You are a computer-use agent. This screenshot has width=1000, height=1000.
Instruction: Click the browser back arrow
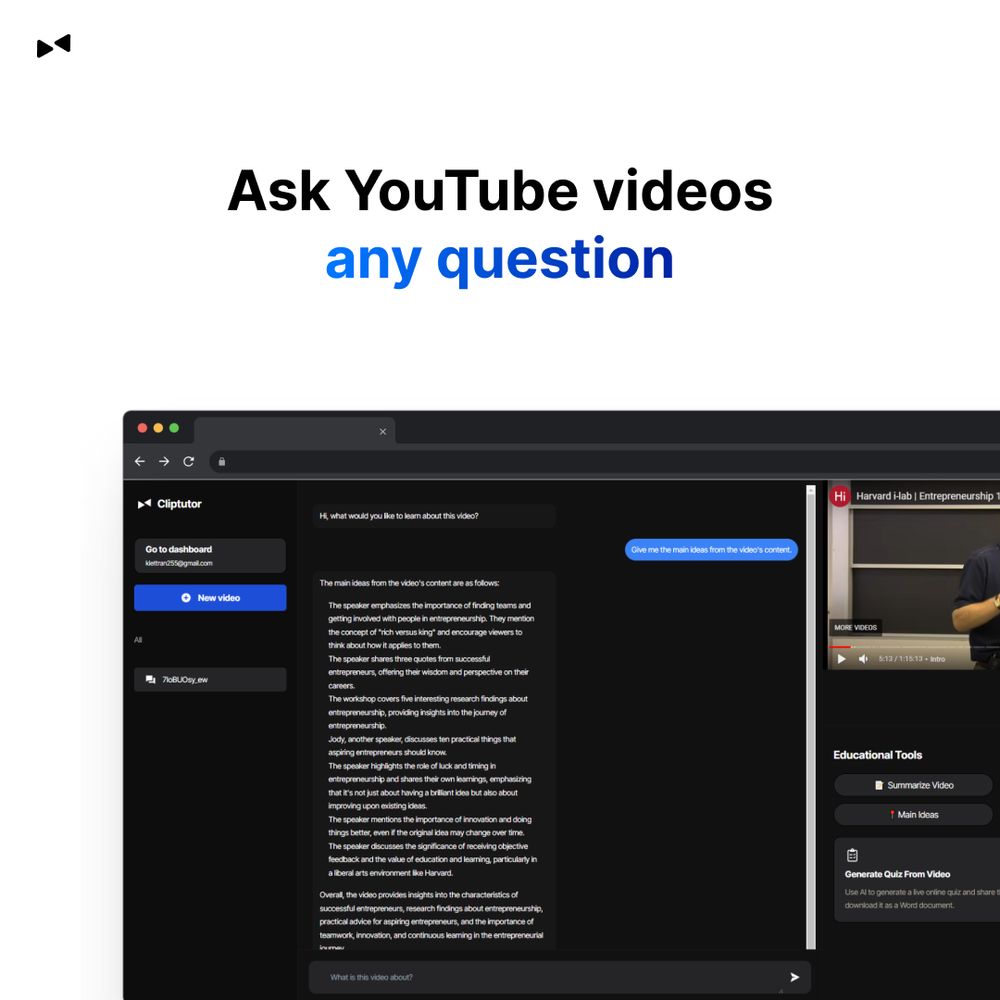pyautogui.click(x=140, y=461)
